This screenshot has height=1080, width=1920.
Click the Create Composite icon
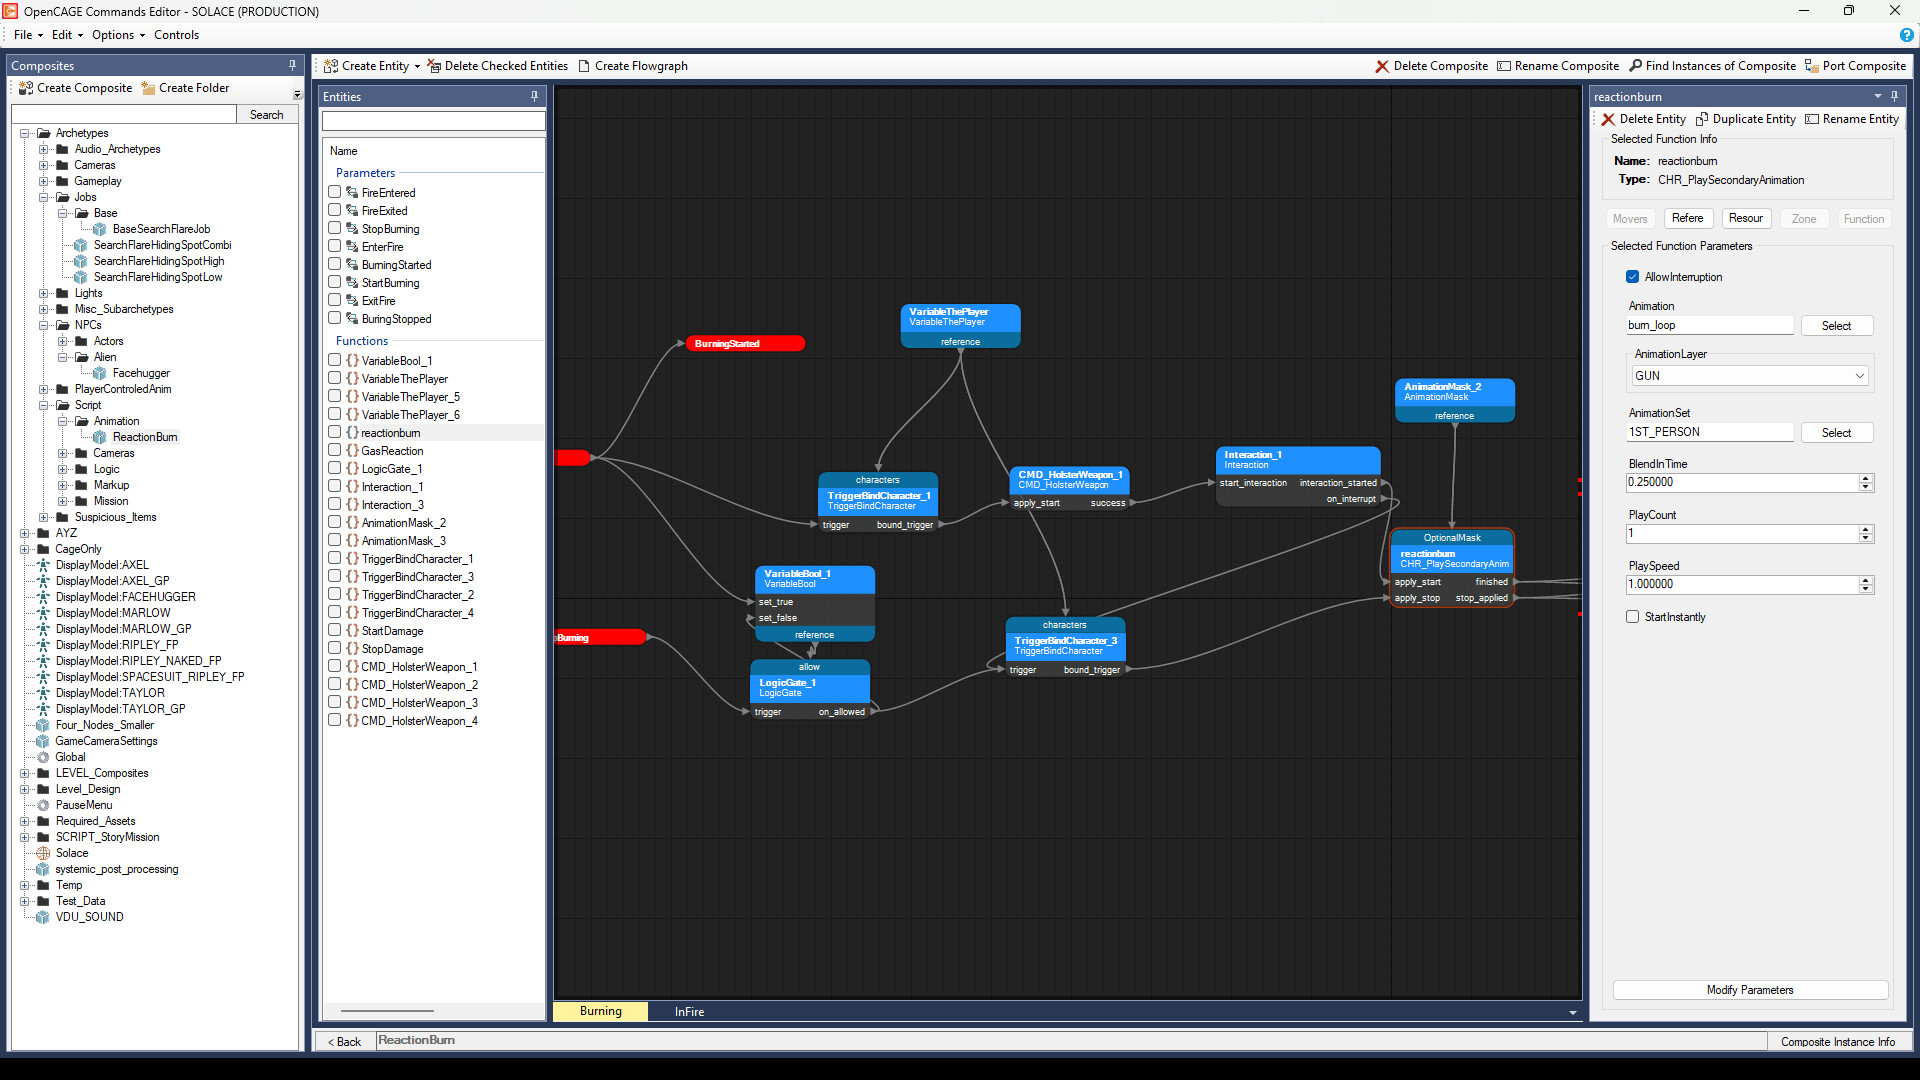25,88
